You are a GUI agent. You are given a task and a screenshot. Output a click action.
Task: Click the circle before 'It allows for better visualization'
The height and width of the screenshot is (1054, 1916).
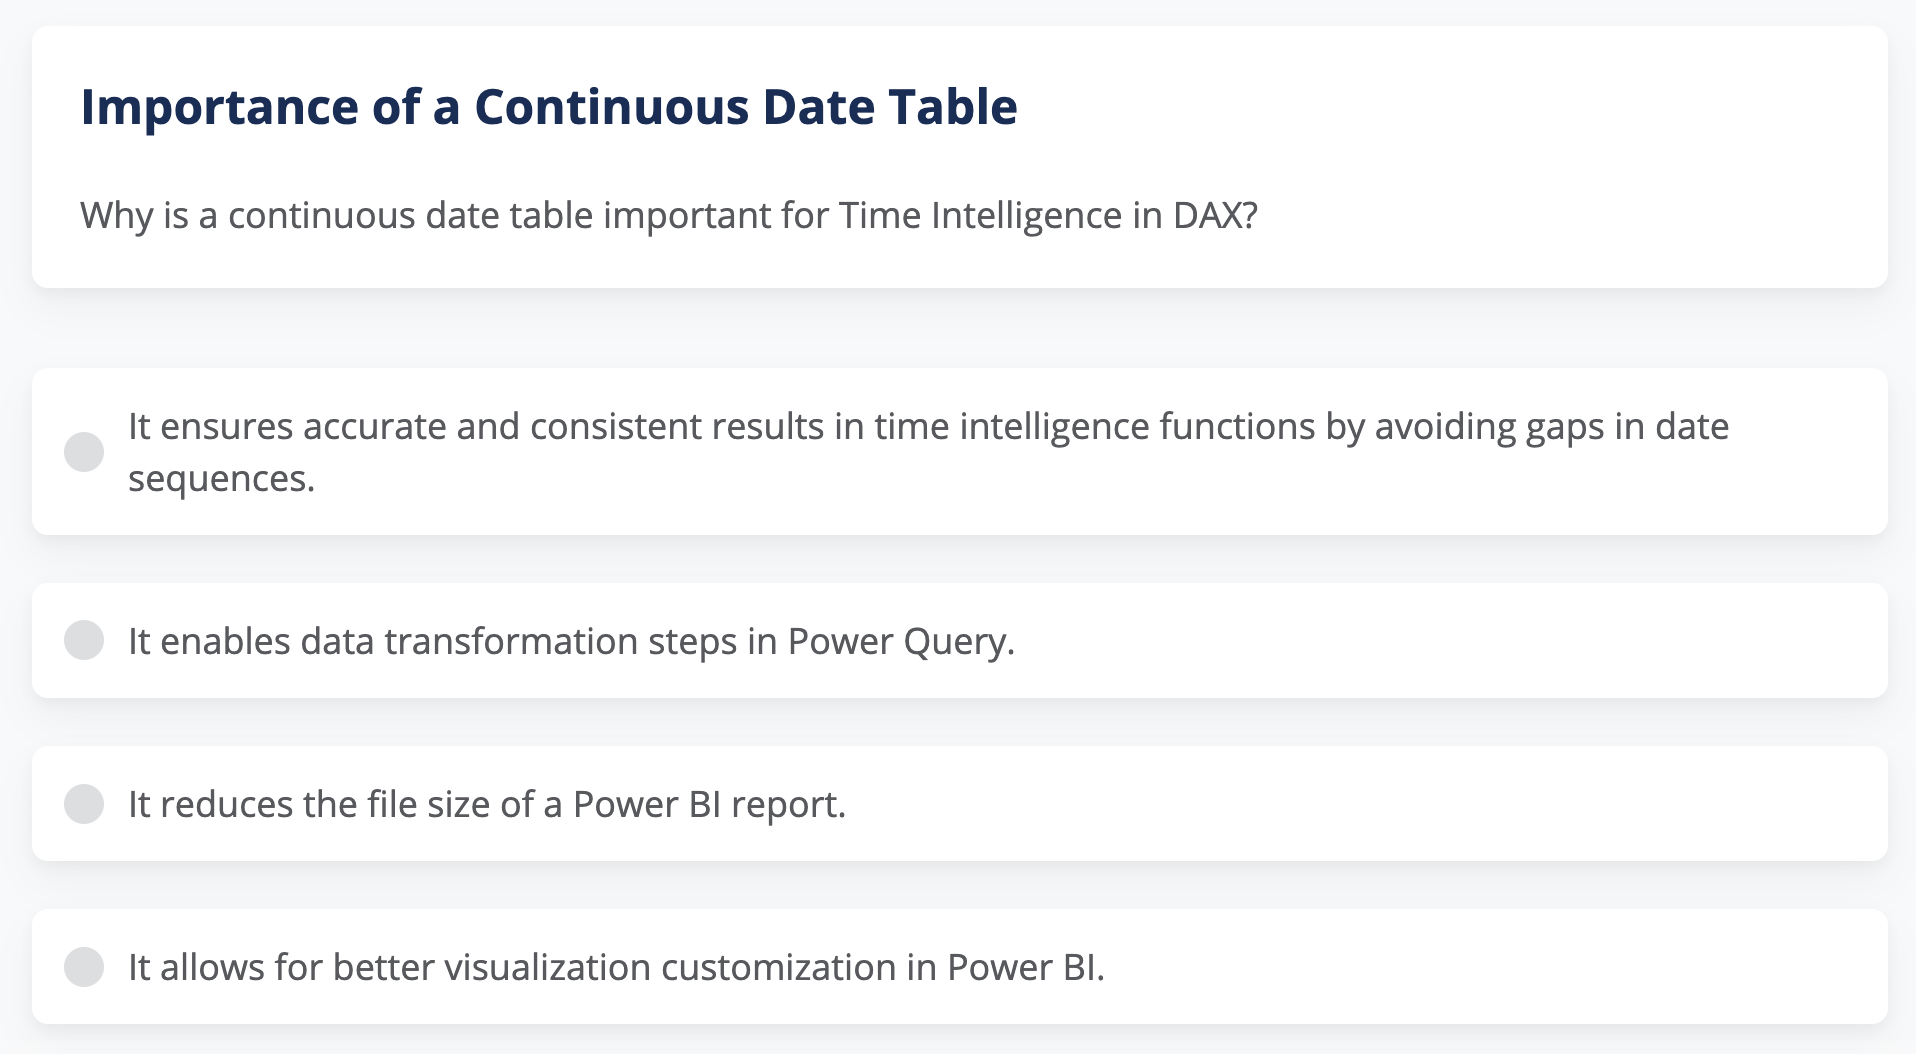pos(85,966)
